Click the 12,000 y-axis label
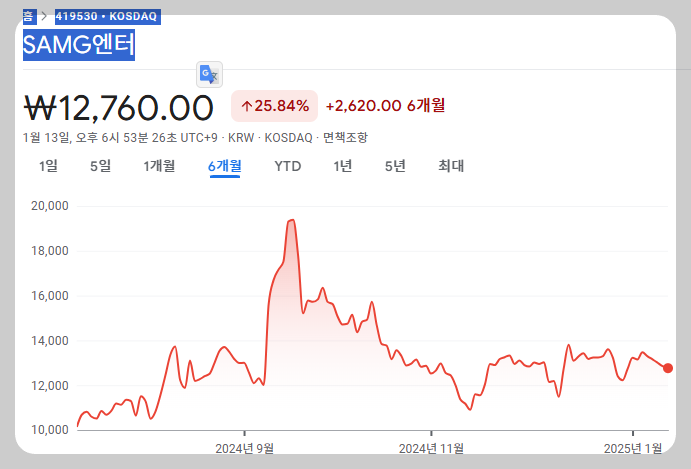 coord(50,386)
